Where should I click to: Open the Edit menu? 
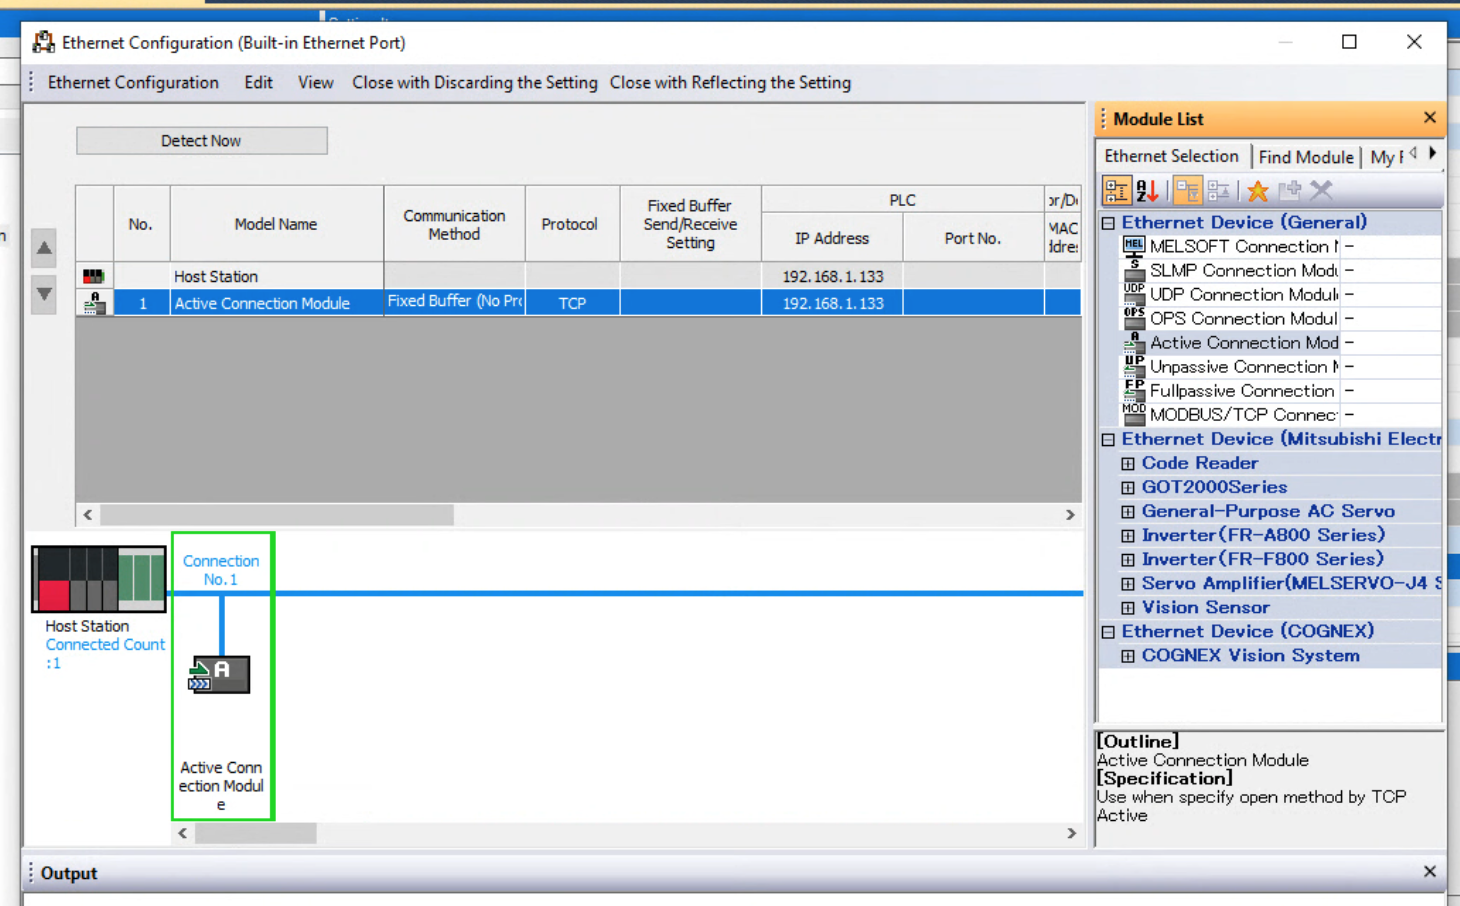point(258,83)
